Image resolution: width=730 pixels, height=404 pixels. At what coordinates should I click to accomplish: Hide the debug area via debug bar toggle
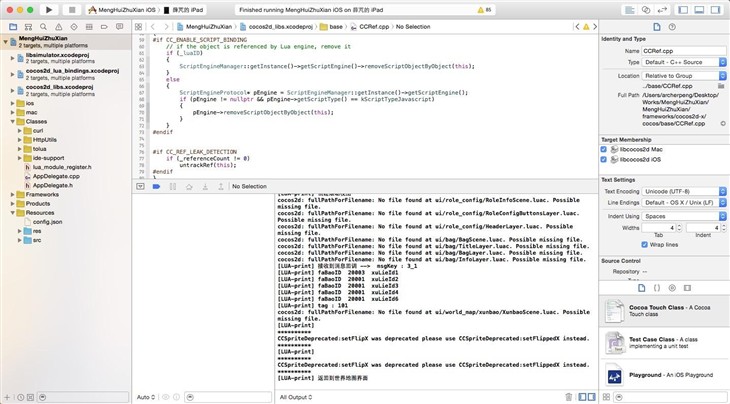[x=140, y=186]
